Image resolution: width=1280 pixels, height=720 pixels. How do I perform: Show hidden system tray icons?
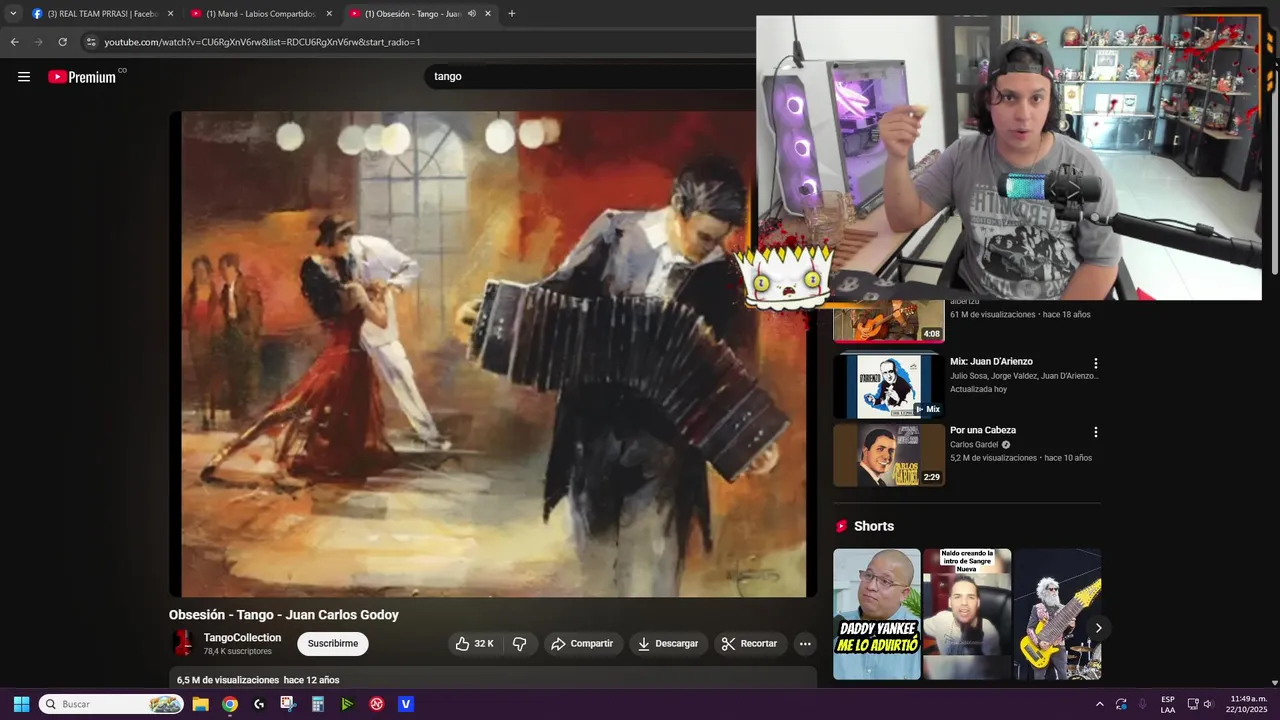point(1099,704)
